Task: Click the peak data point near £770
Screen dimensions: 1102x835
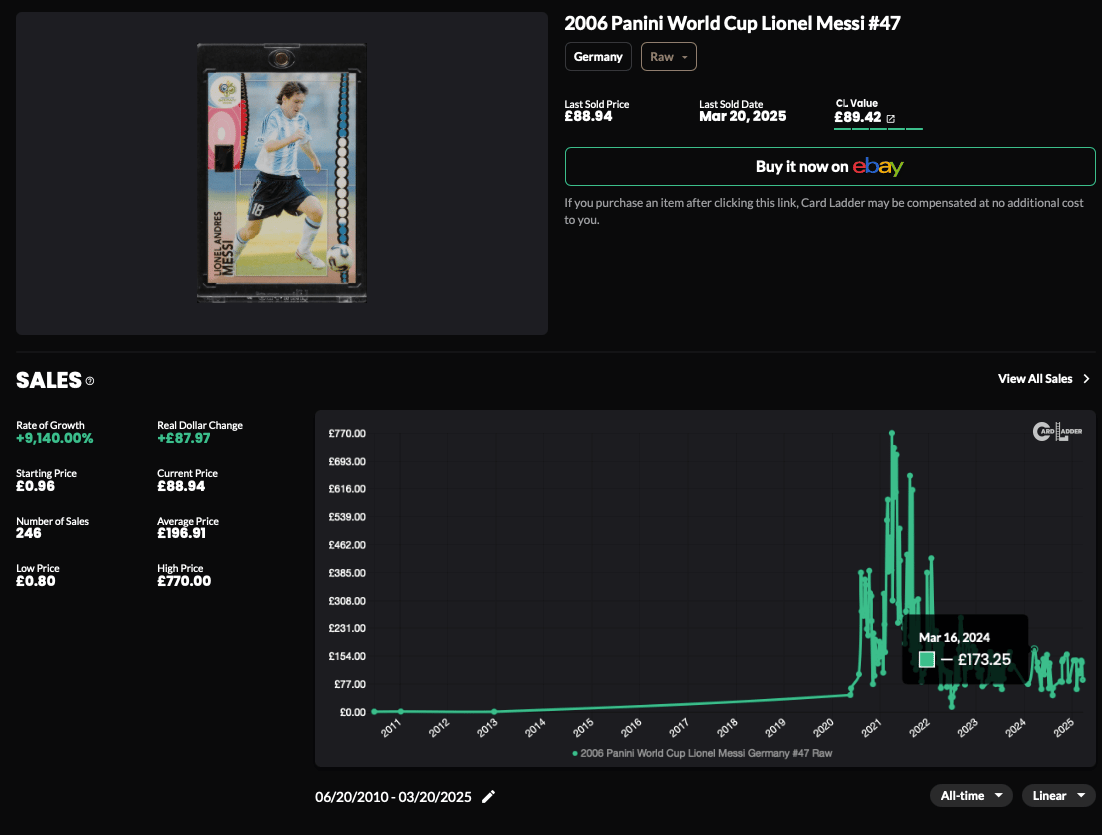Action: [x=892, y=433]
